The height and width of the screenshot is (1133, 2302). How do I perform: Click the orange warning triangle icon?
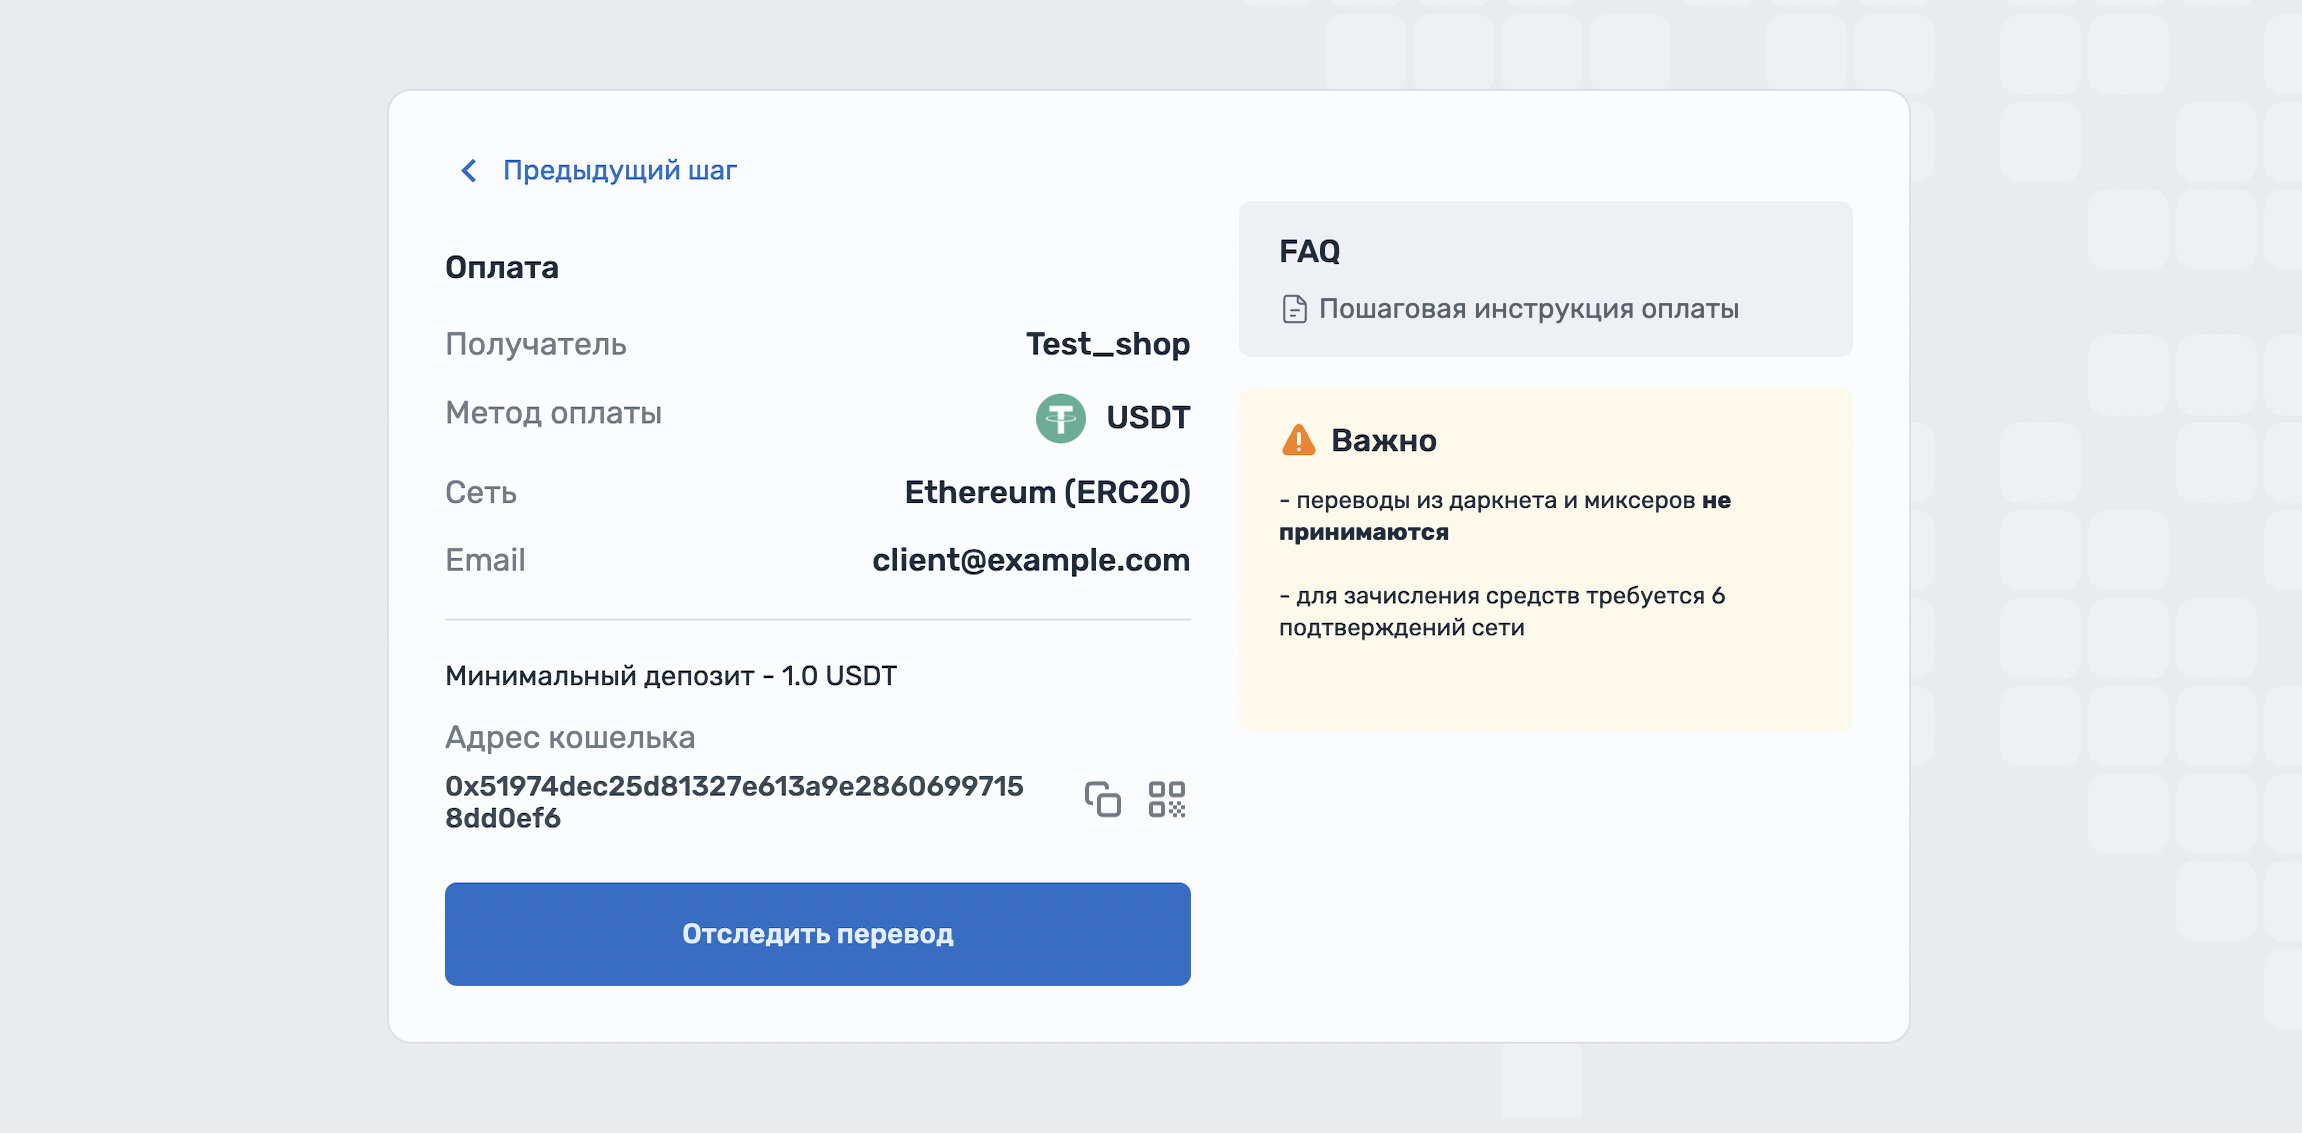point(1298,440)
